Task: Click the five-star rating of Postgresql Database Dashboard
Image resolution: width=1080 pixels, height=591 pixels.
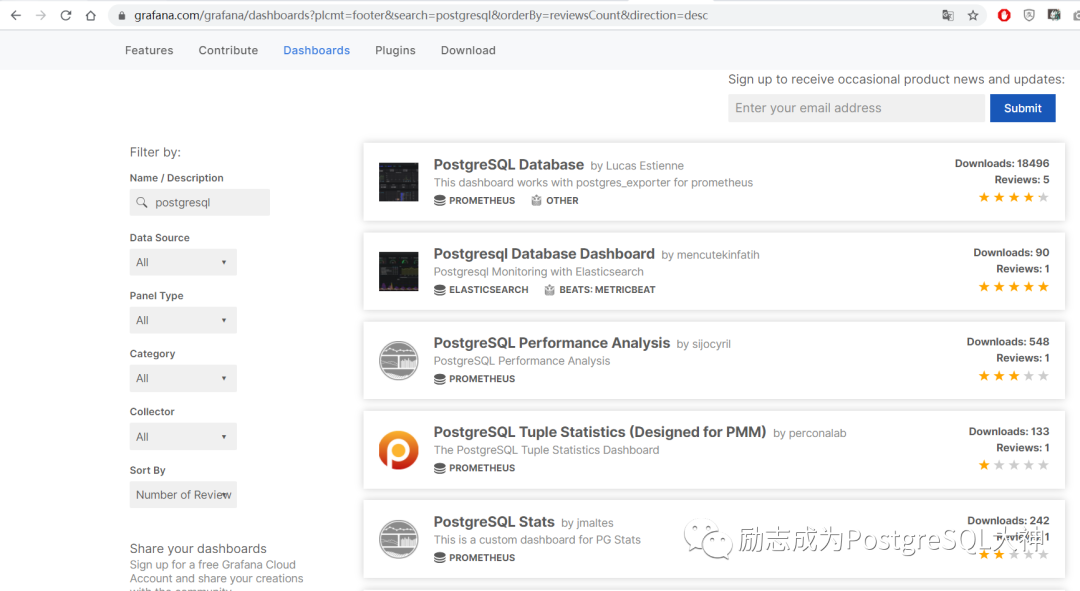Action: click(1014, 287)
